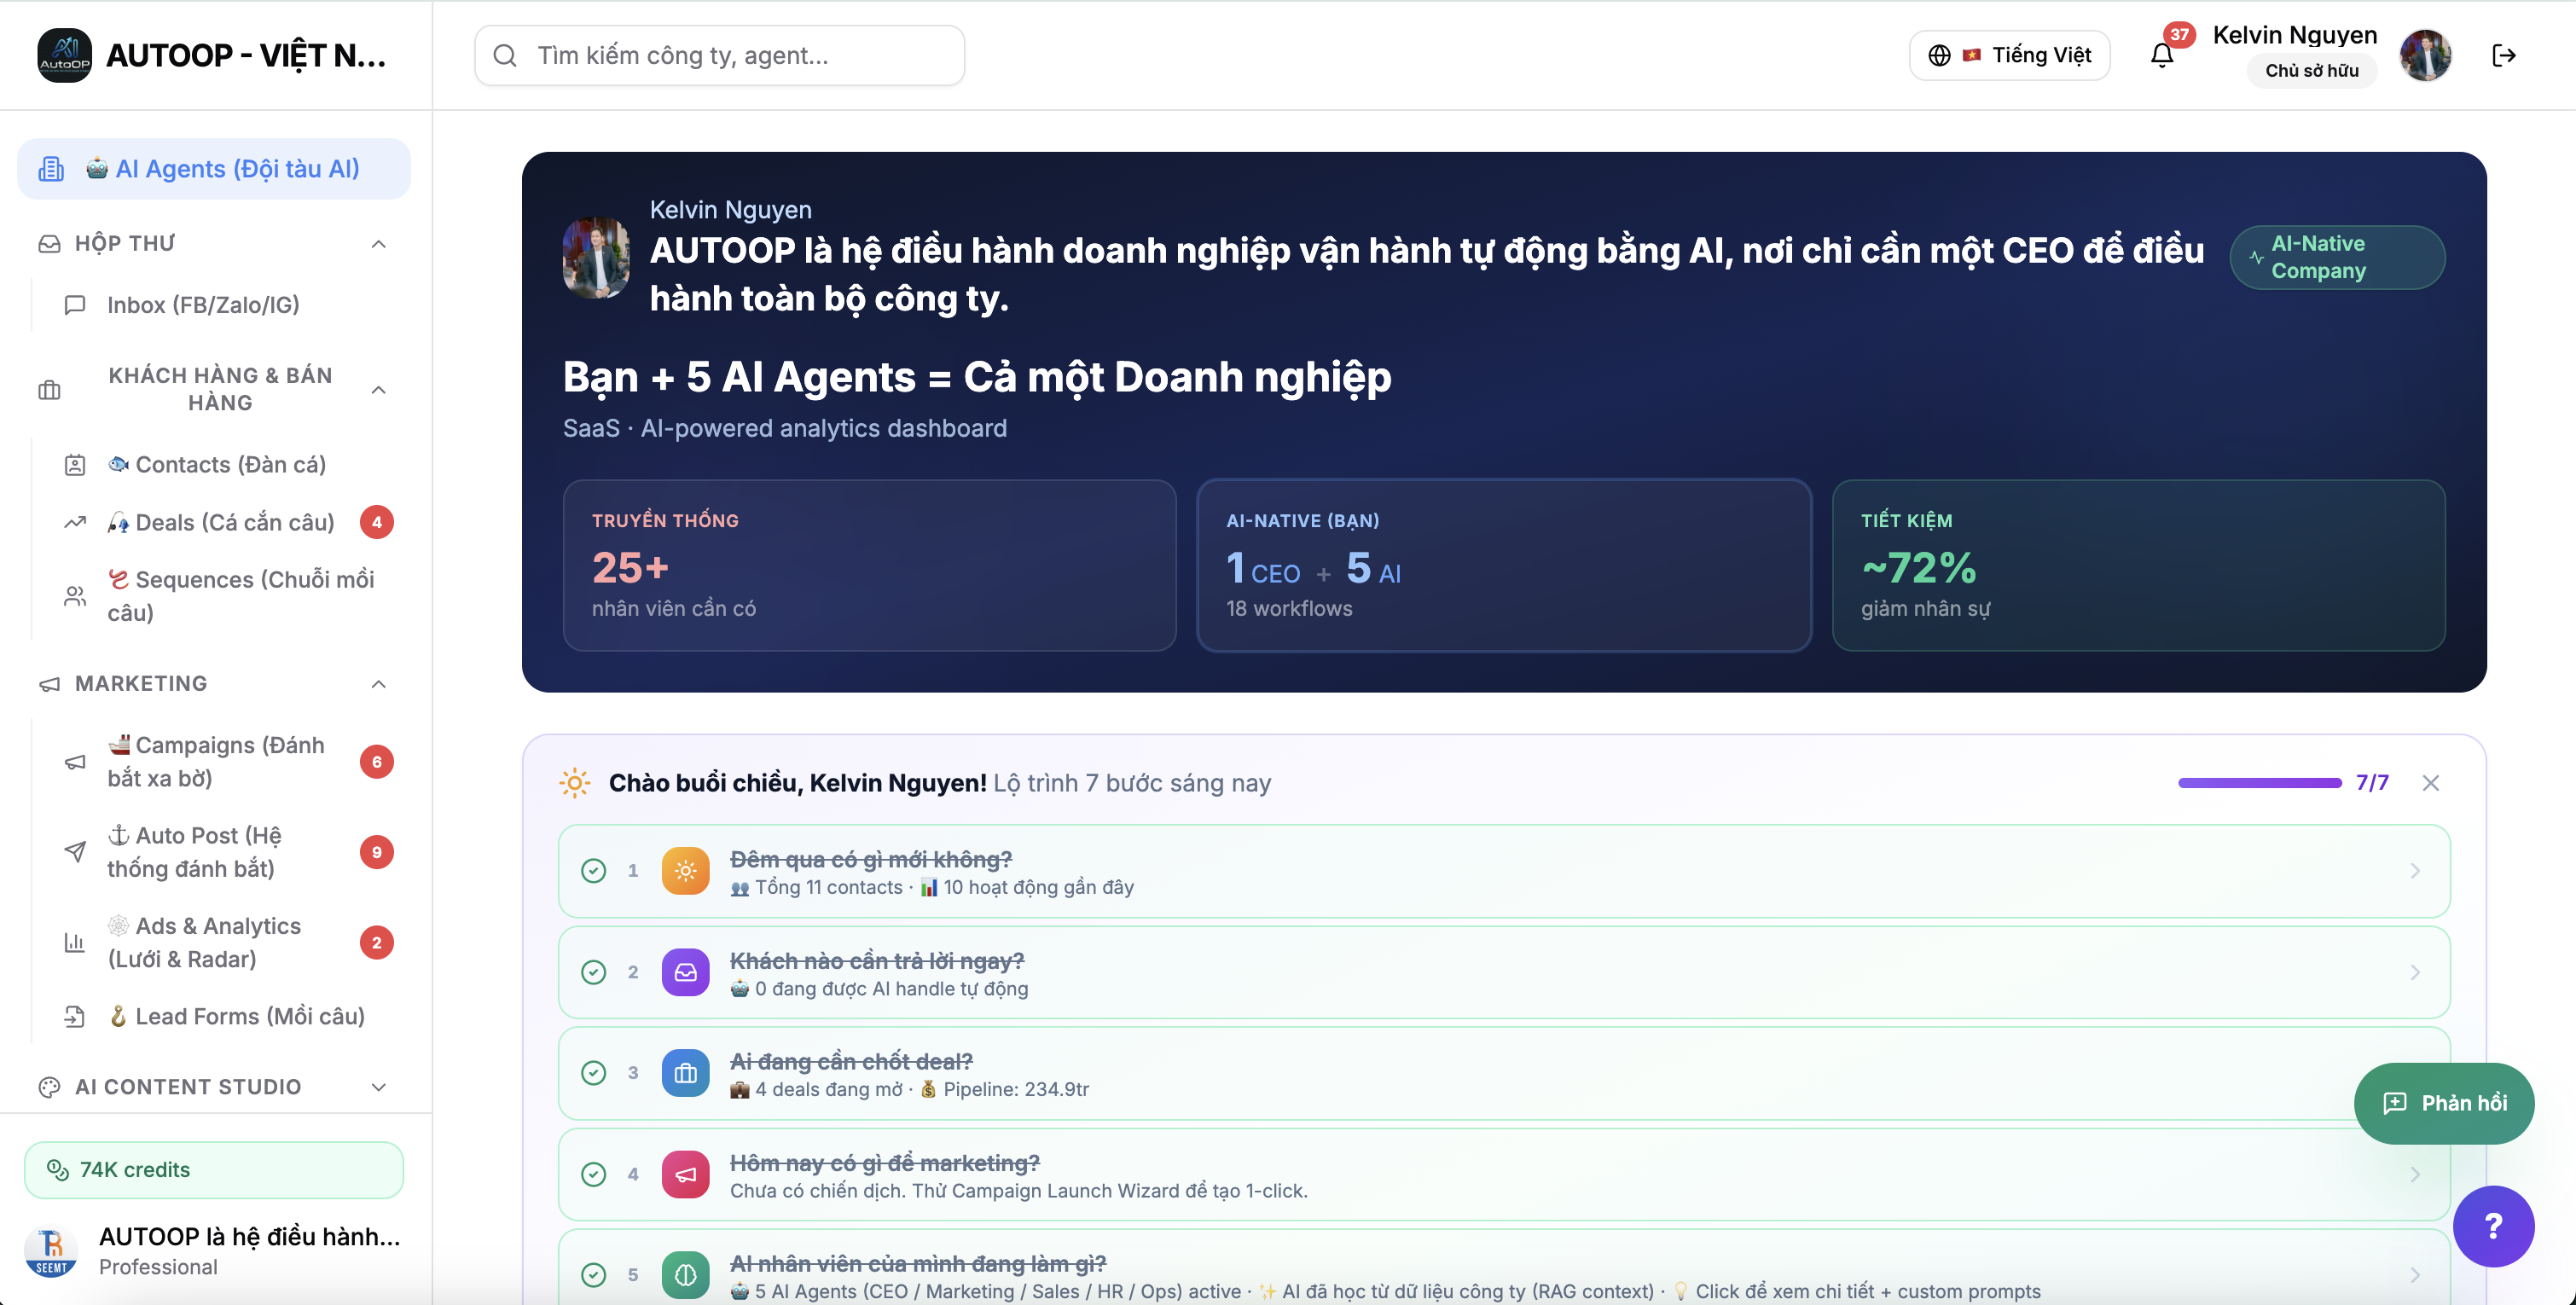Collapse the HỘP THƯ sidebar section
The image size is (2576, 1305).
(x=378, y=244)
